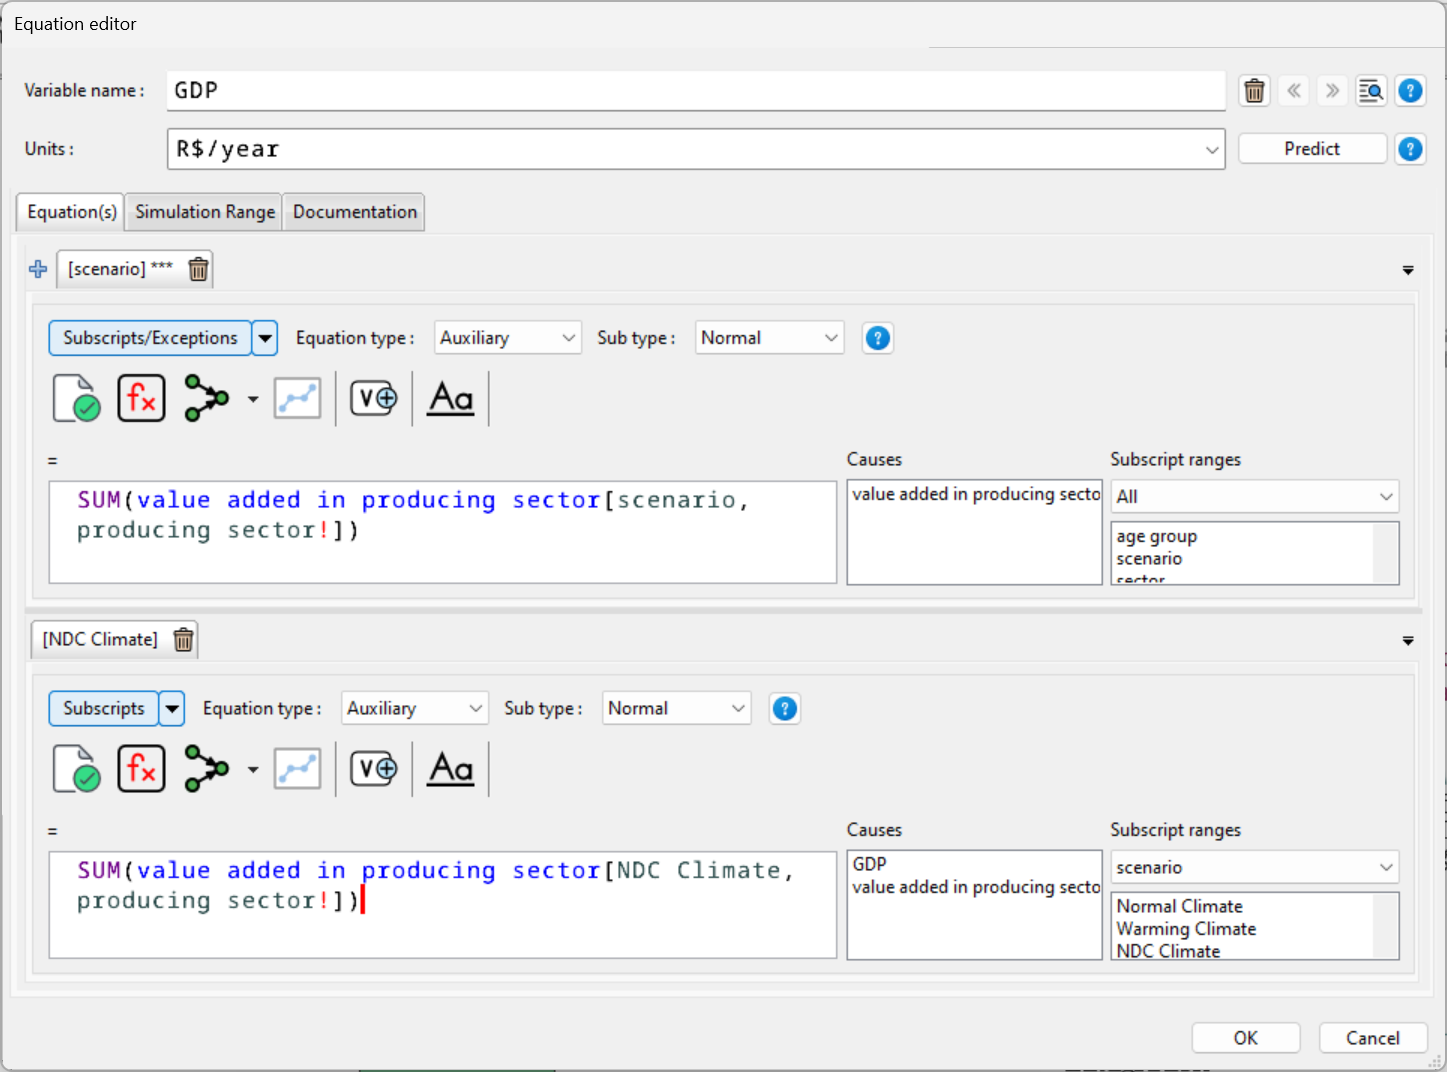Navigate to the previous variable arrow
Viewport: 1447px width, 1072px height.
1294,91
